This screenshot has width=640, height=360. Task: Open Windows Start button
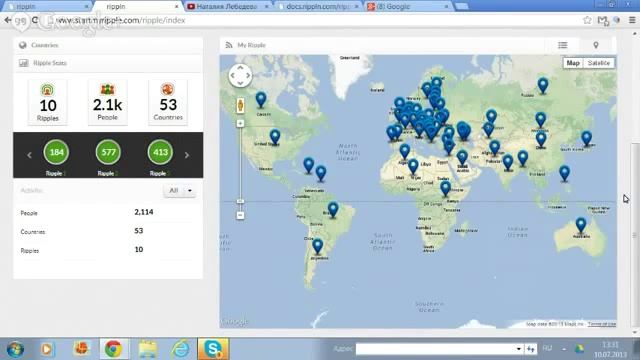pos(16,349)
